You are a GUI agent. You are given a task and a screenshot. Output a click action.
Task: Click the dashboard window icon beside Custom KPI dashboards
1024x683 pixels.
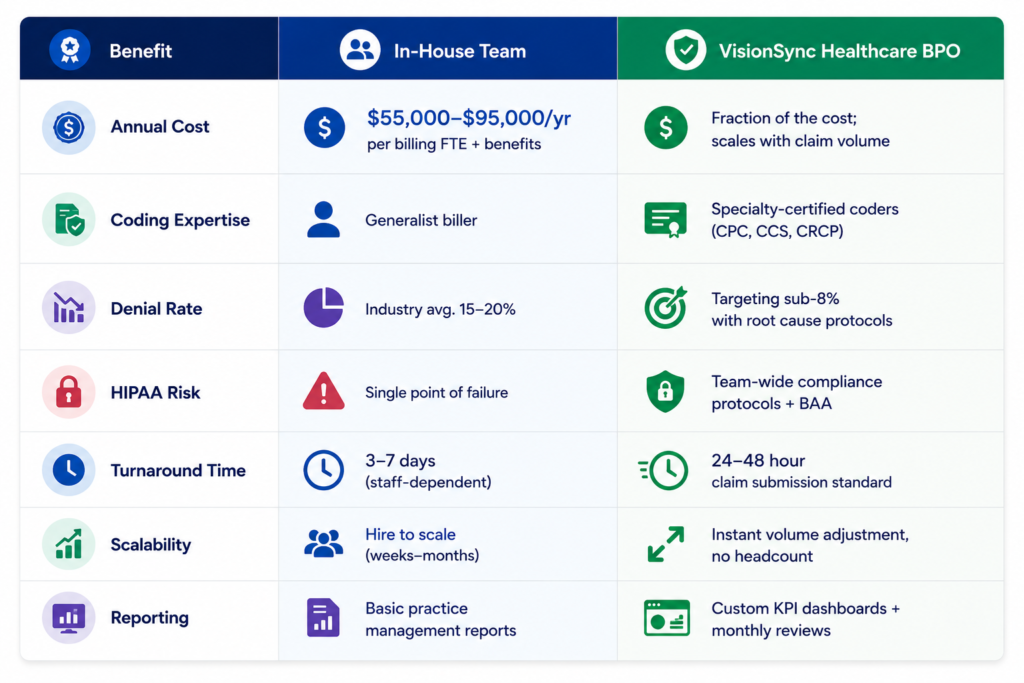667,618
